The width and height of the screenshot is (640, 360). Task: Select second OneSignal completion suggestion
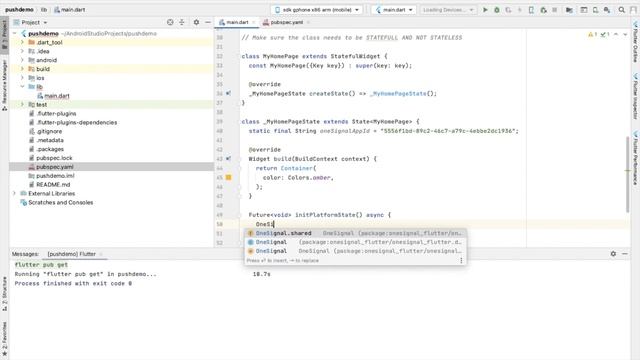point(356,242)
